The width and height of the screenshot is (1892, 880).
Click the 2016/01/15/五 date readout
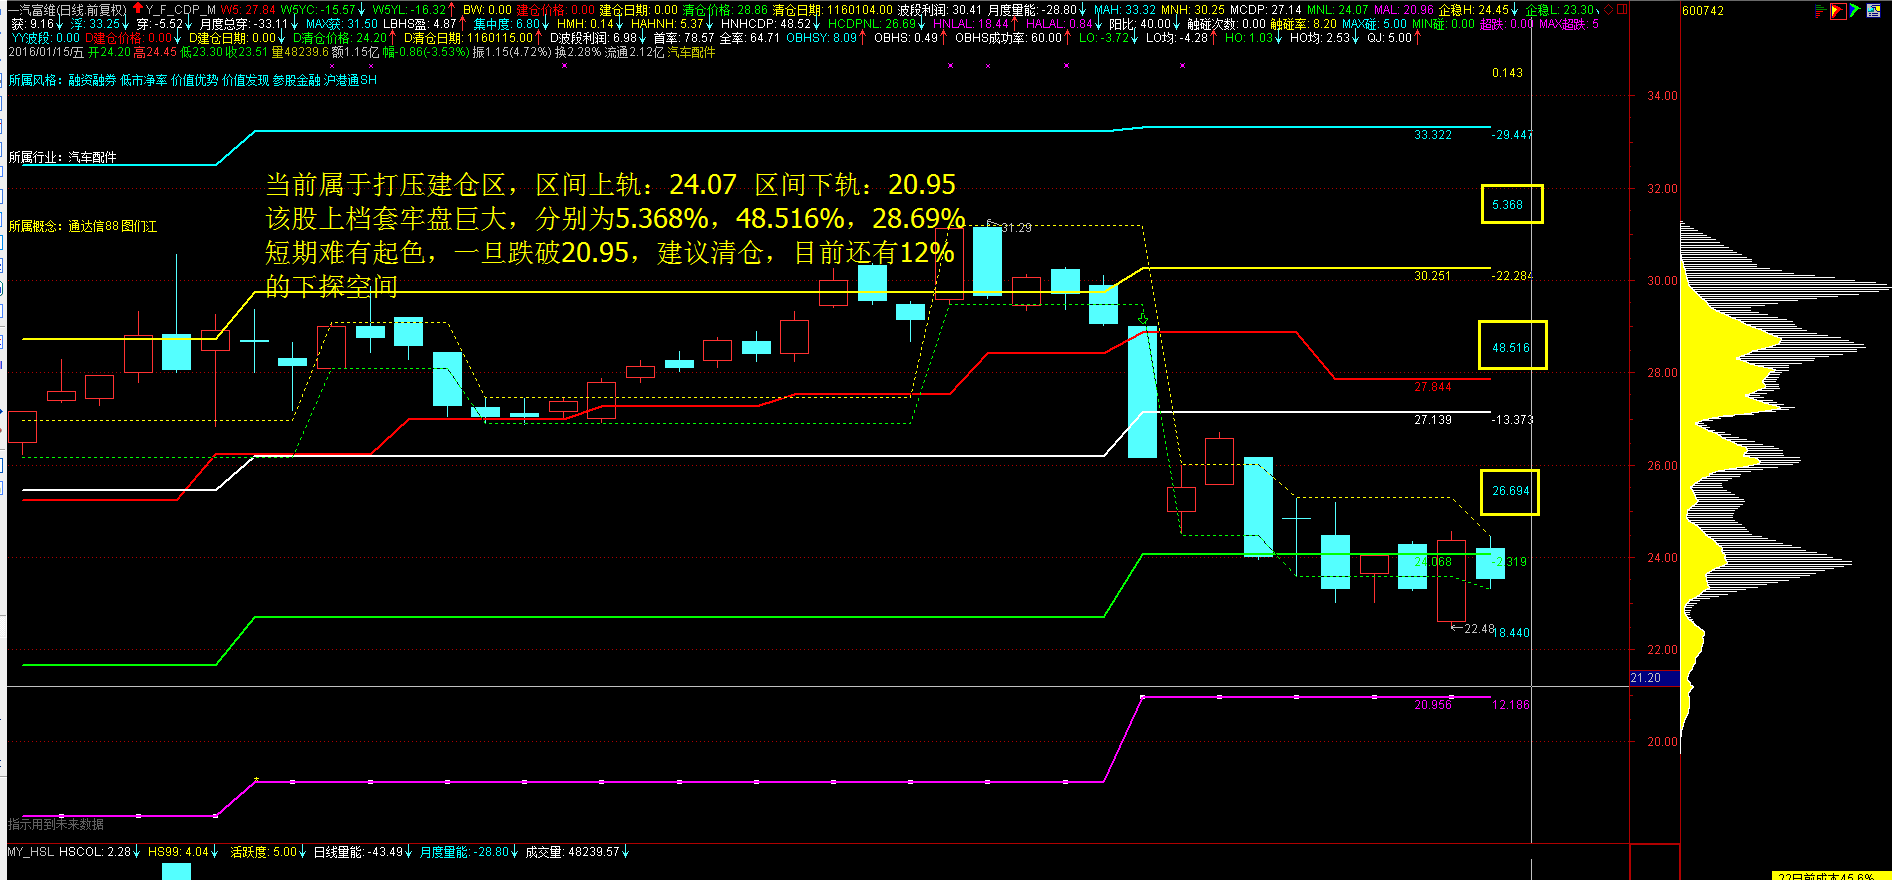click(46, 52)
